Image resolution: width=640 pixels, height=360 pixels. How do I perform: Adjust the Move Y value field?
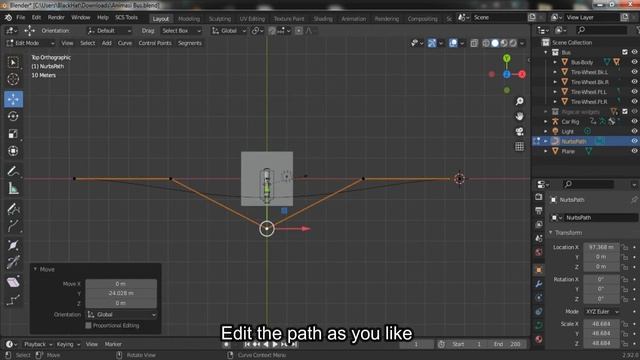(x=121, y=293)
